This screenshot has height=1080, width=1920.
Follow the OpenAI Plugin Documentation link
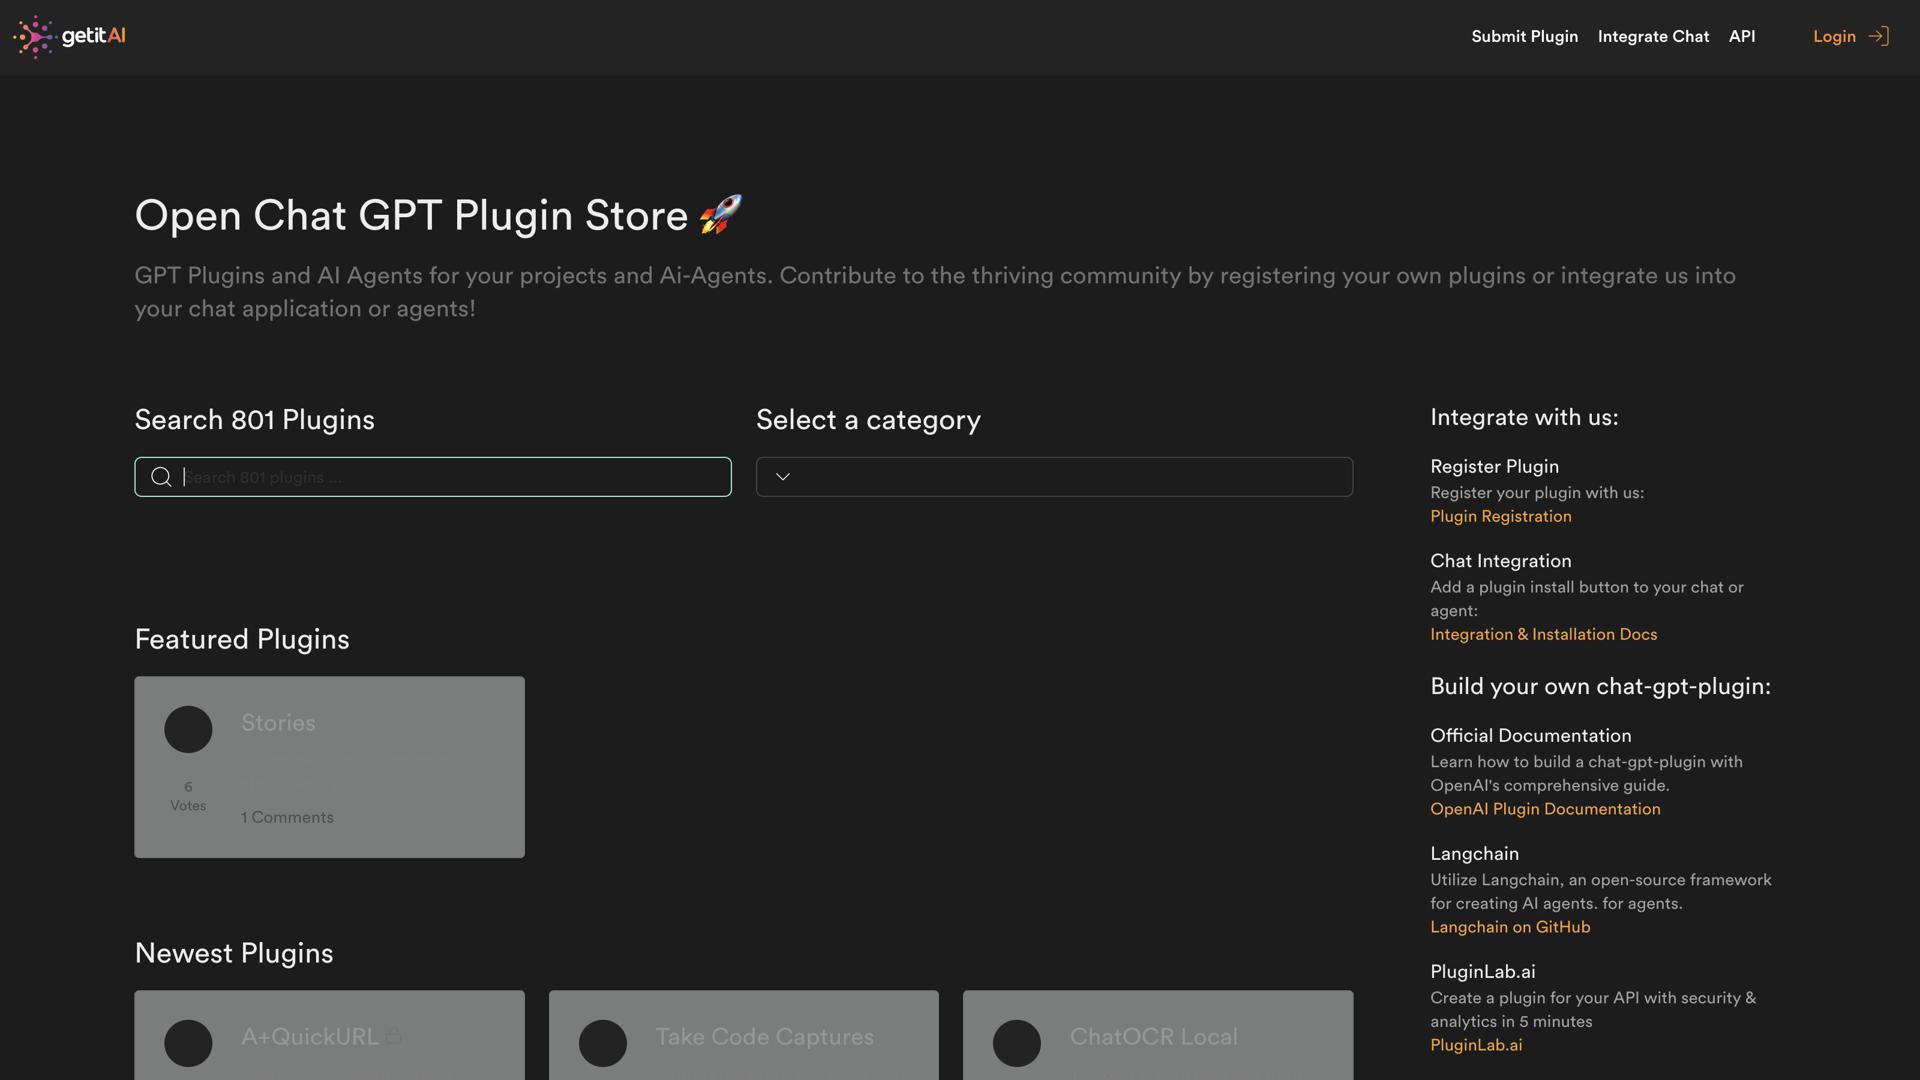(1545, 810)
